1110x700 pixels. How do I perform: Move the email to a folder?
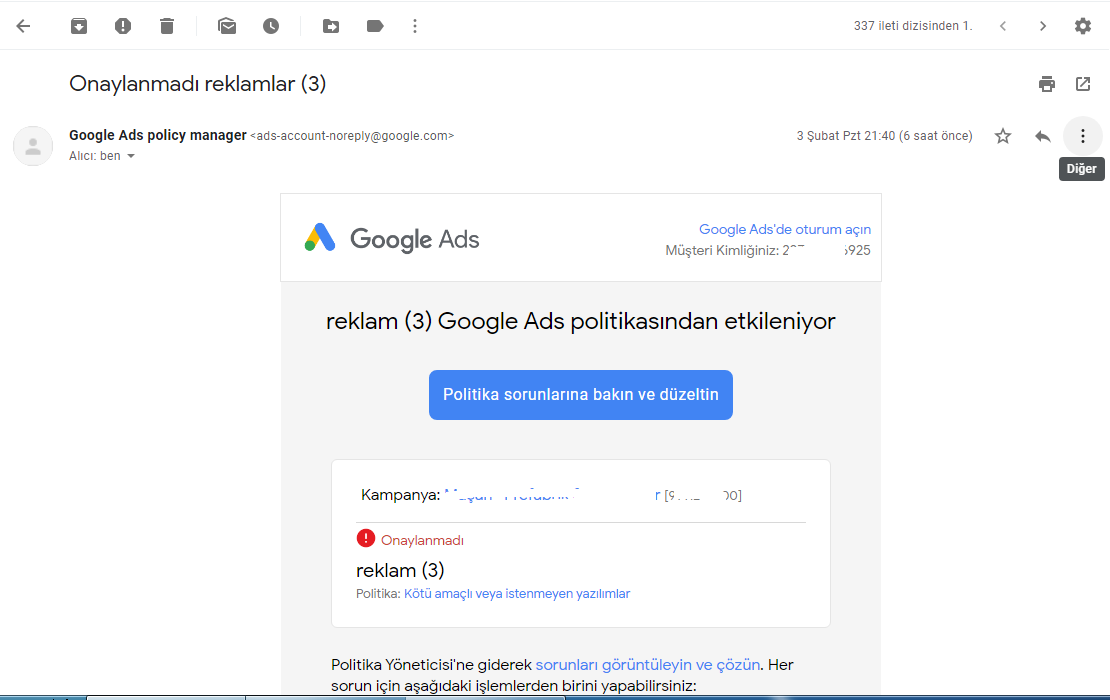[331, 26]
